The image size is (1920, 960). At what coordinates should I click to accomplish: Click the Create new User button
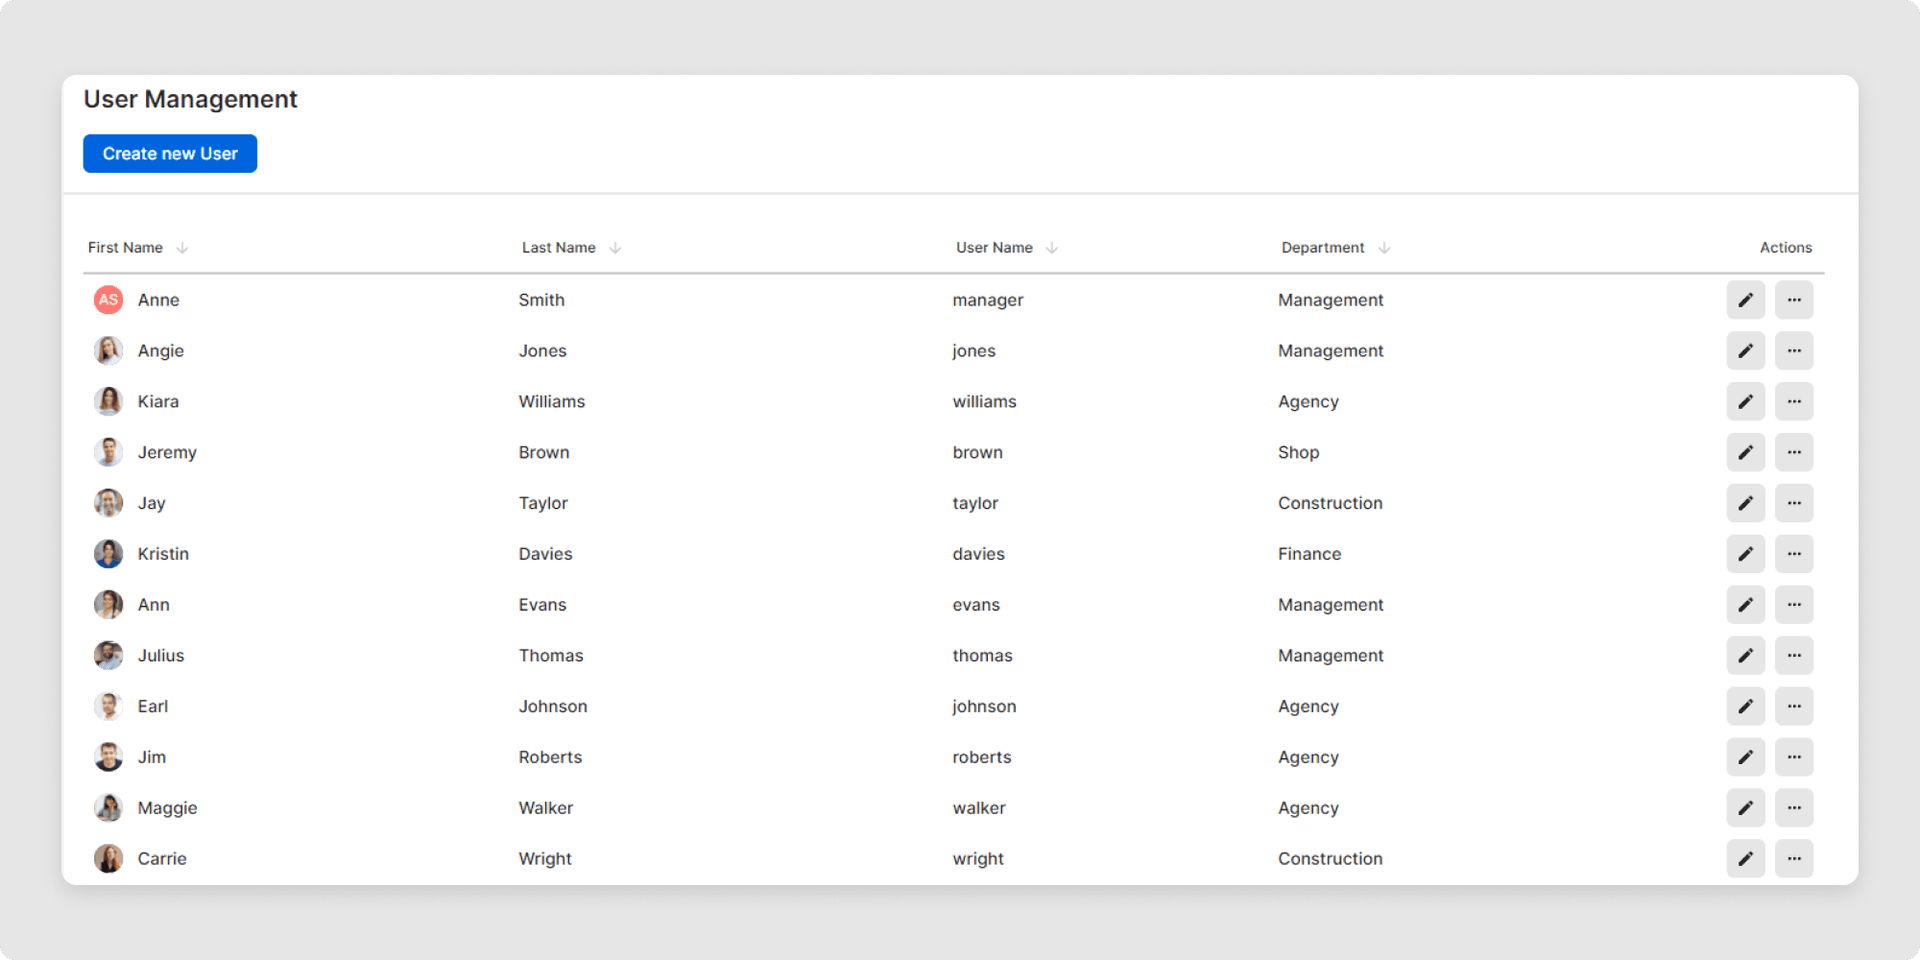[170, 154]
